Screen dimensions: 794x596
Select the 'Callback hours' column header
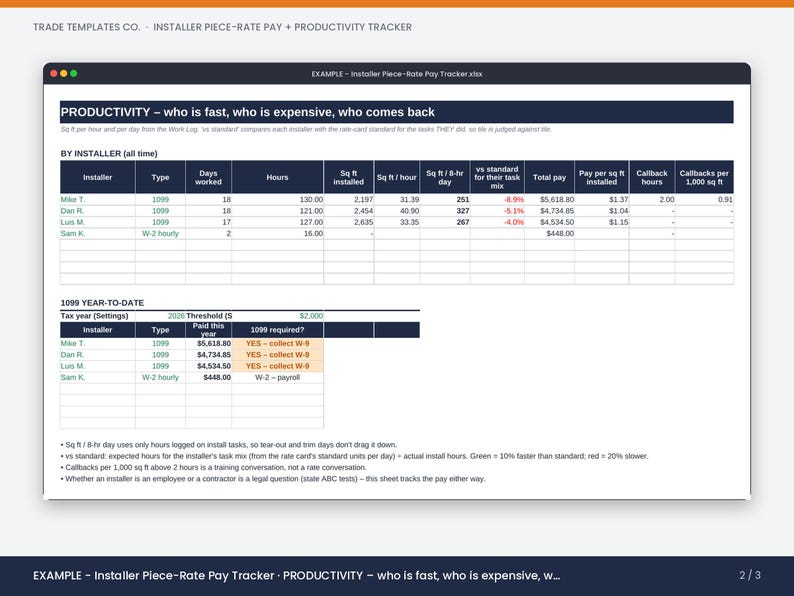click(652, 177)
